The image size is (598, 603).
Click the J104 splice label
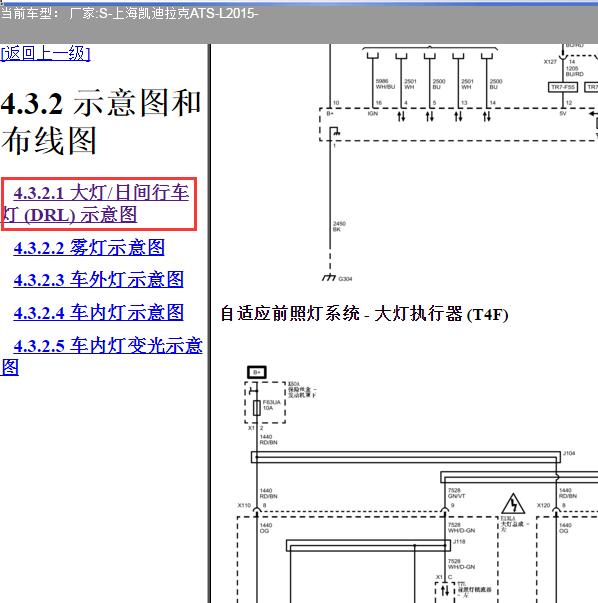(x=569, y=453)
